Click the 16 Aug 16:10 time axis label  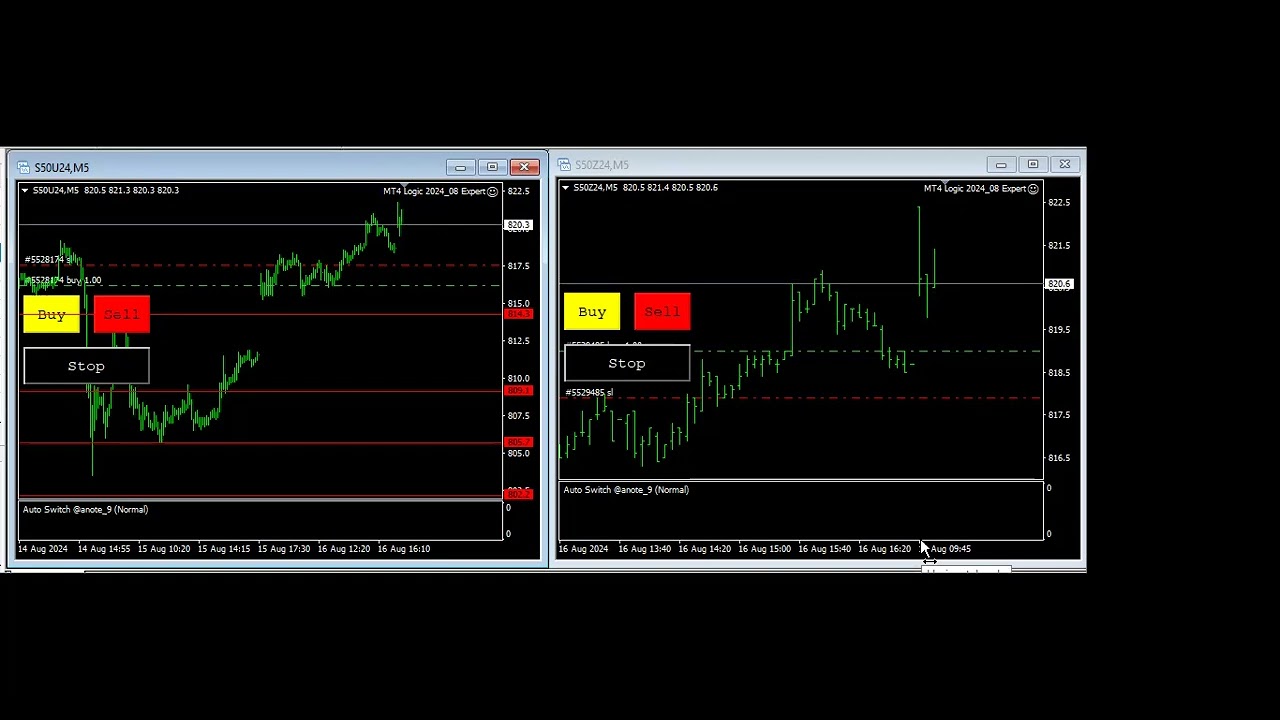point(404,549)
